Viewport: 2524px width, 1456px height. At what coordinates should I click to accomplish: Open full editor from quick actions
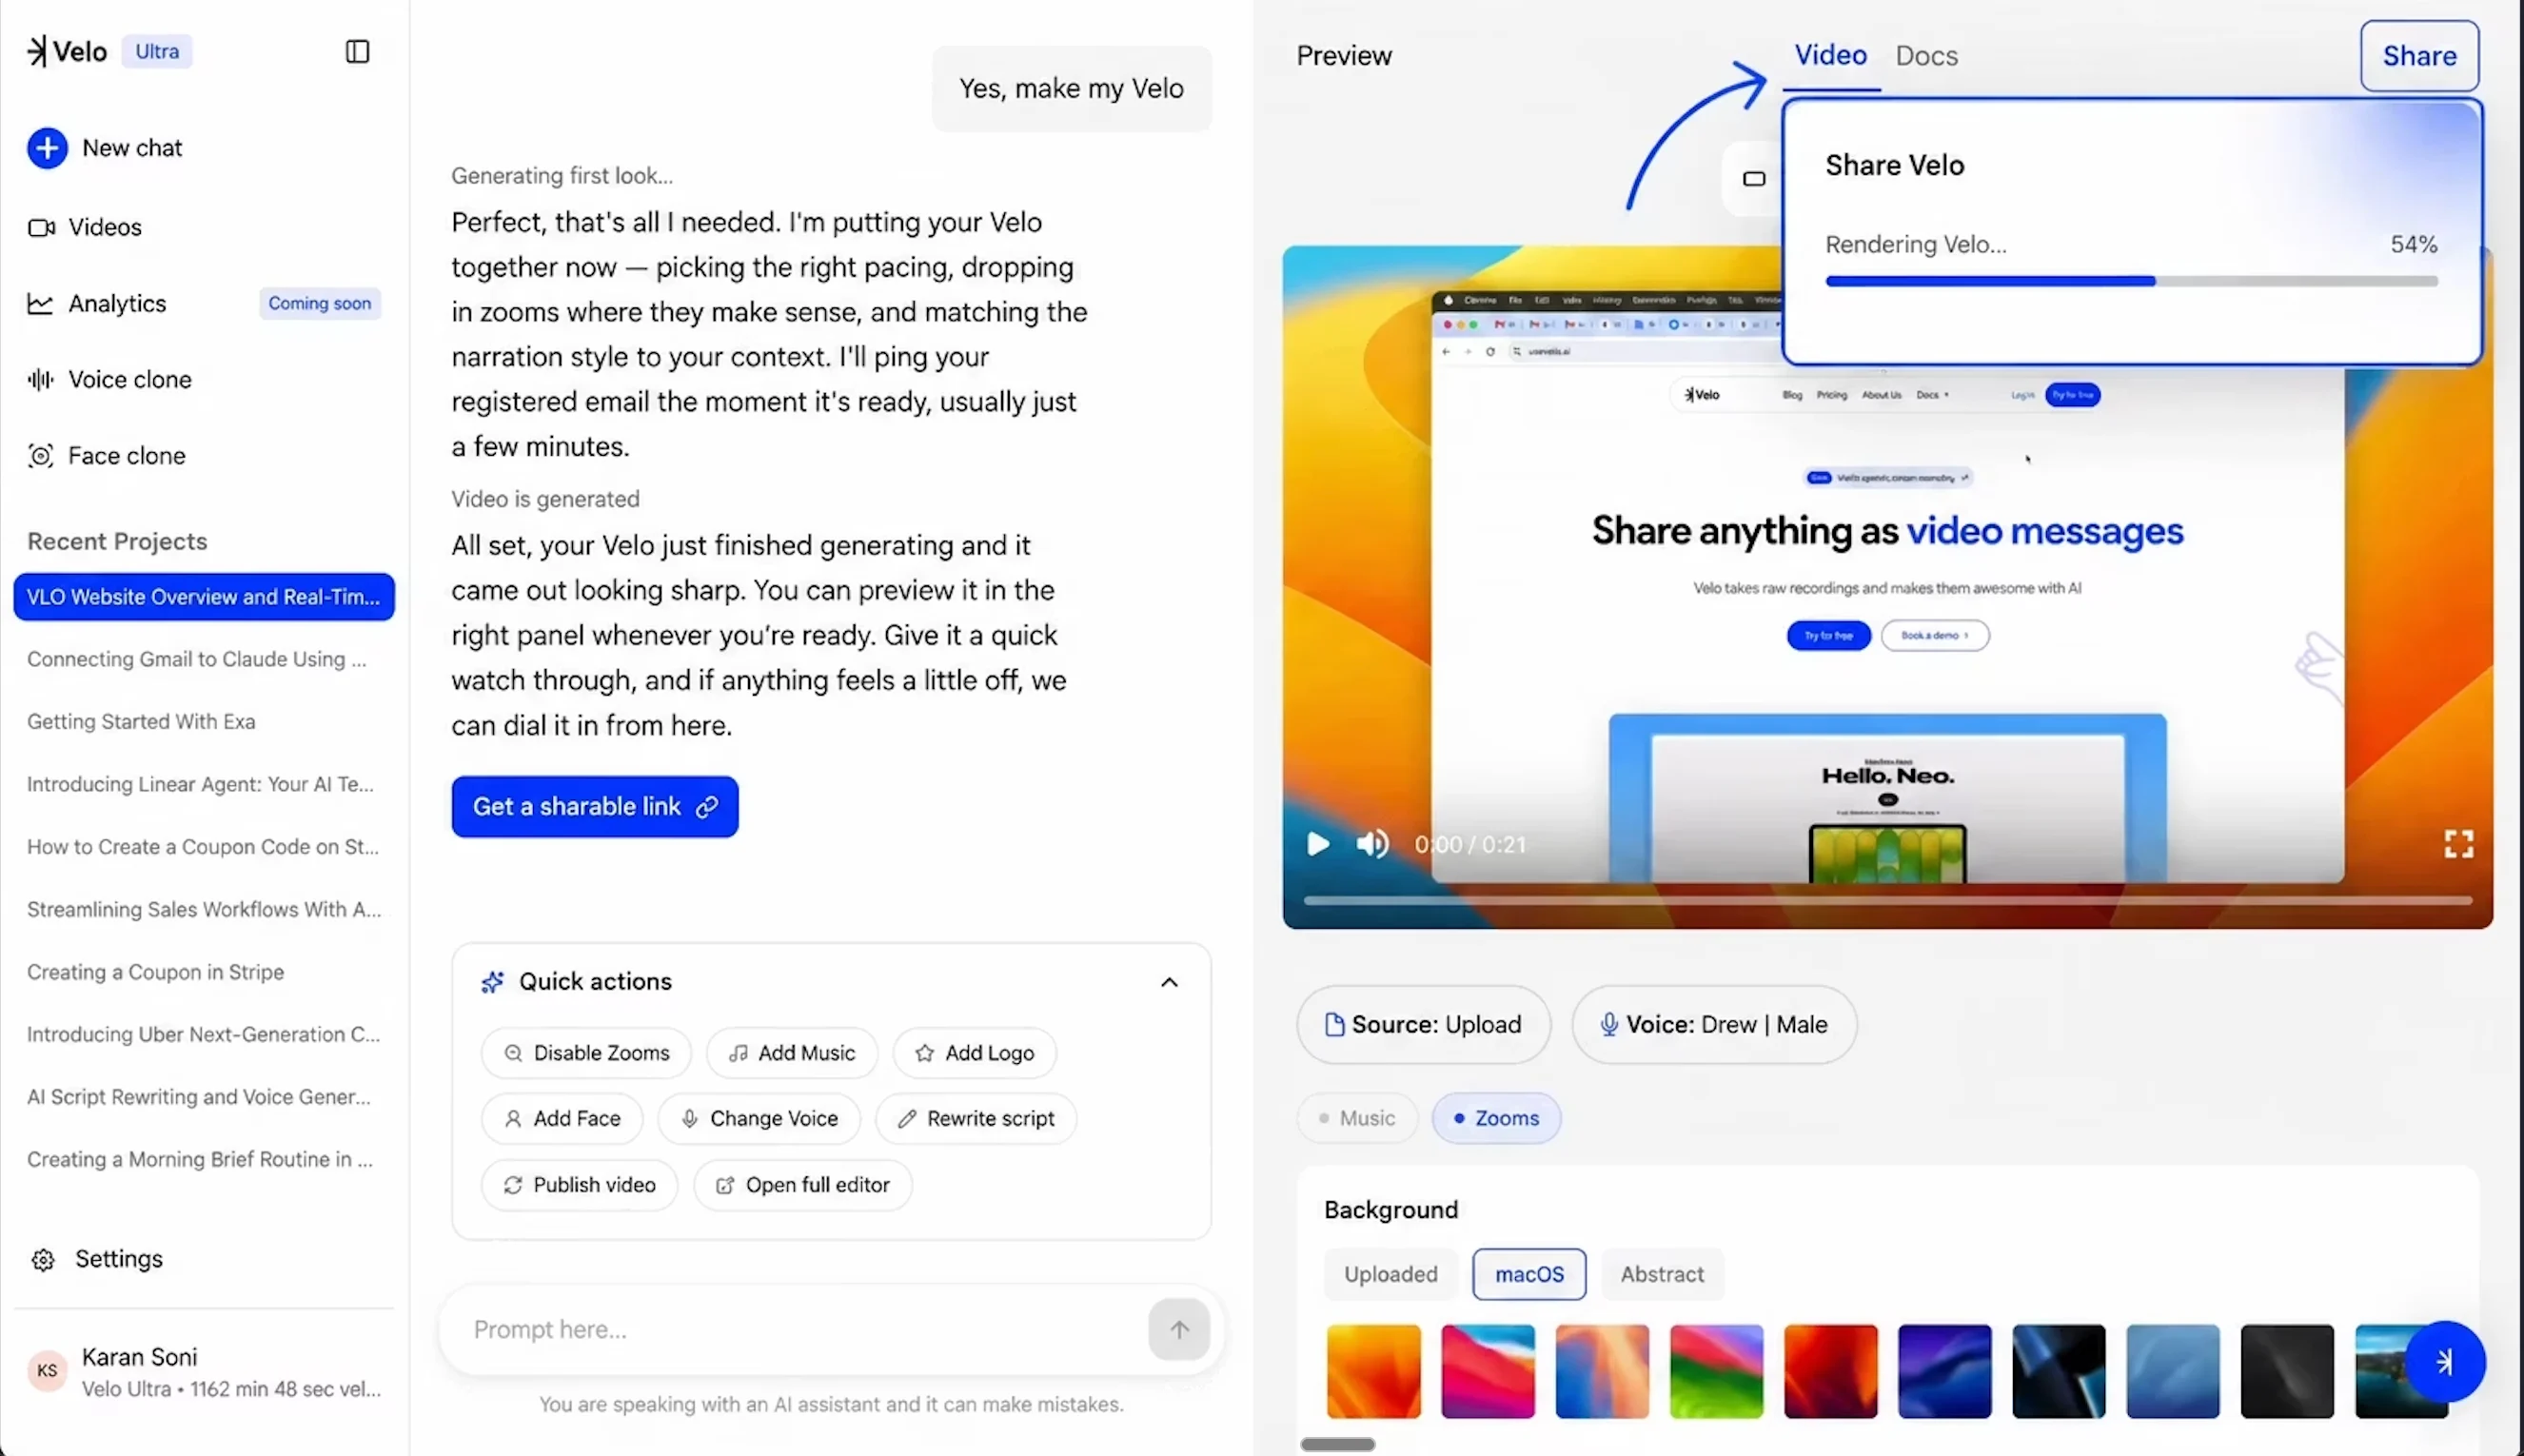coord(803,1185)
